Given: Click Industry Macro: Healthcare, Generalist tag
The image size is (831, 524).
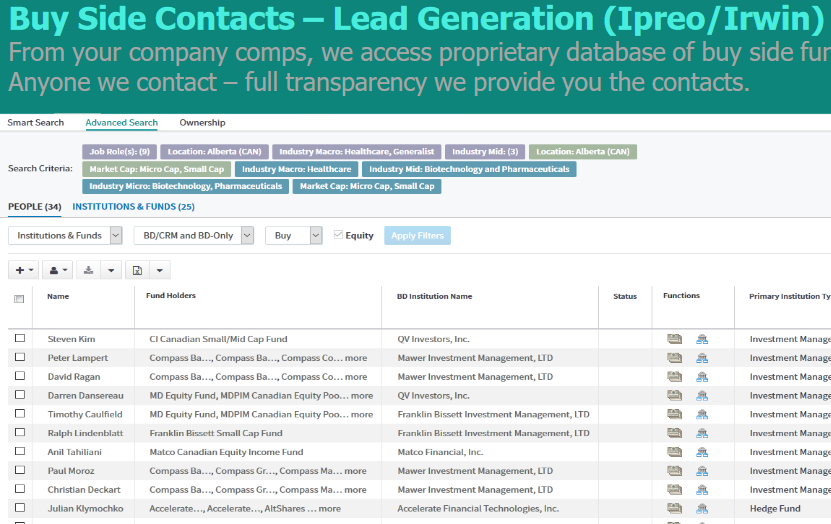Looking at the screenshot, I should coord(357,152).
